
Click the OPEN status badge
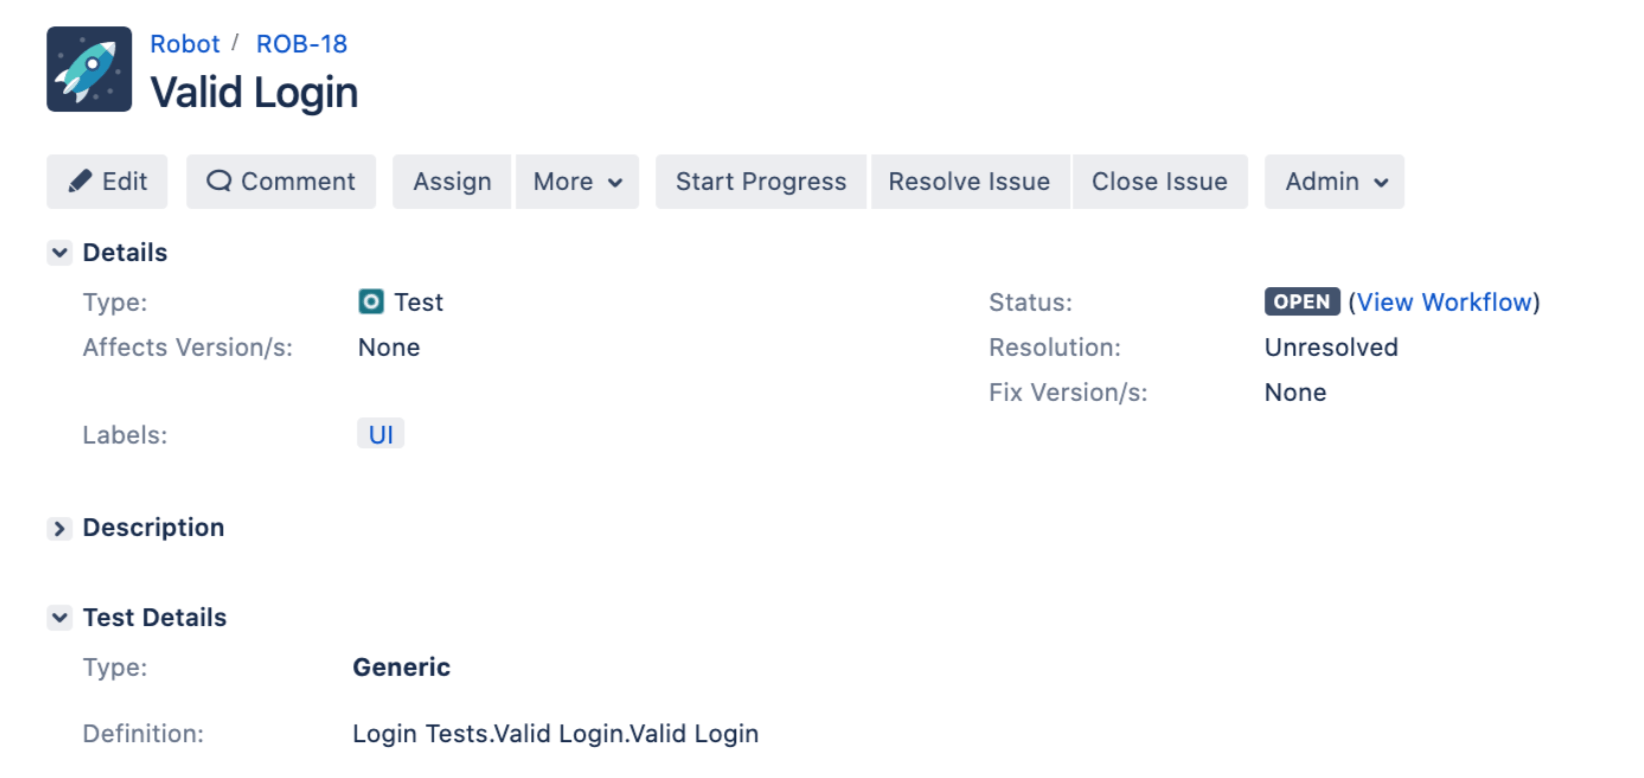coord(1301,302)
